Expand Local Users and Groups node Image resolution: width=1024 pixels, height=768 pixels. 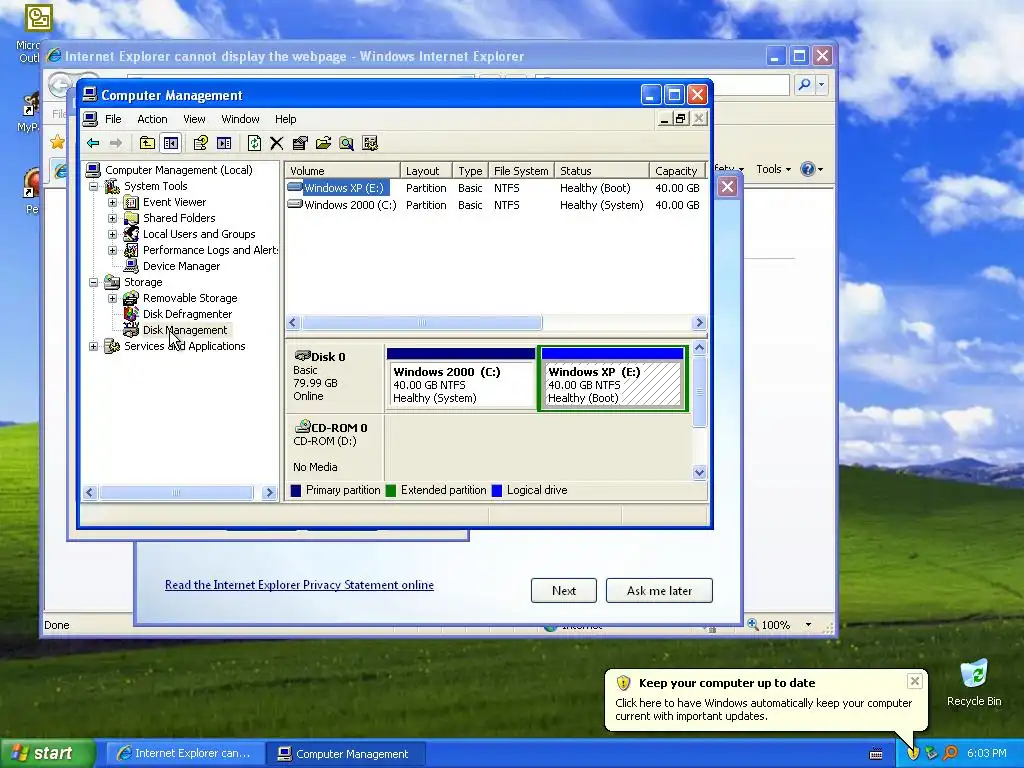(x=112, y=234)
